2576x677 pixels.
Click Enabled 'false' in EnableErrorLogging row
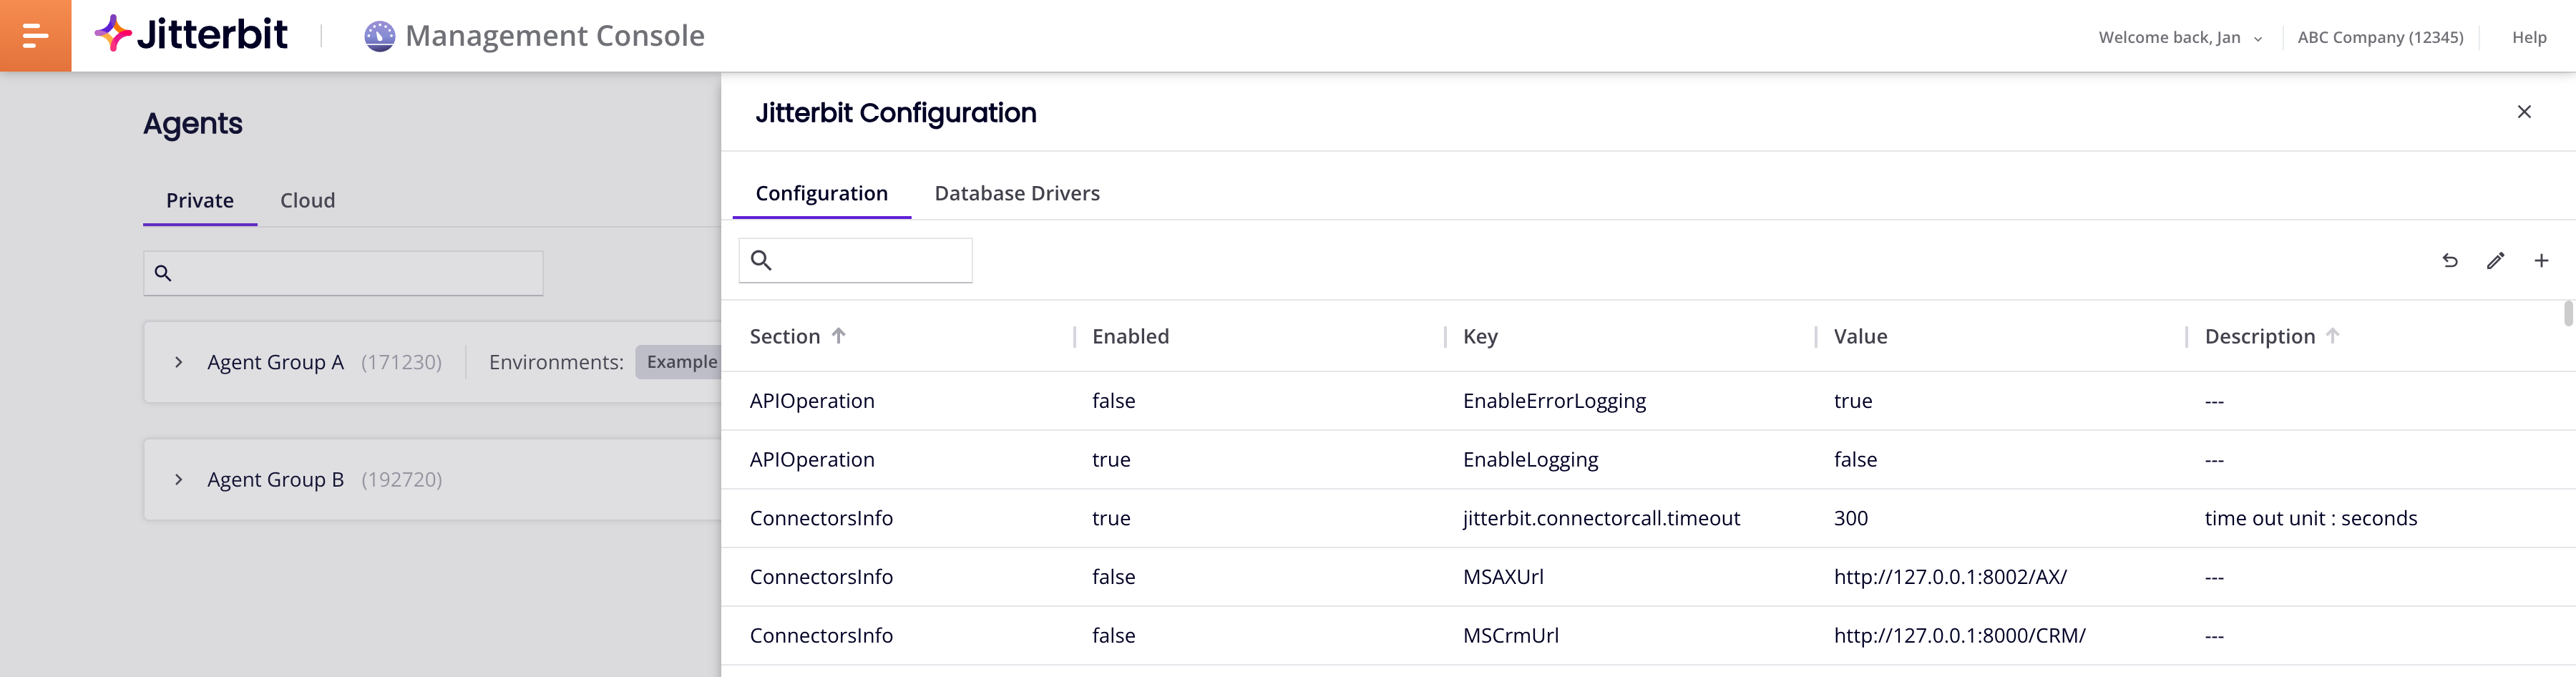(x=1113, y=401)
